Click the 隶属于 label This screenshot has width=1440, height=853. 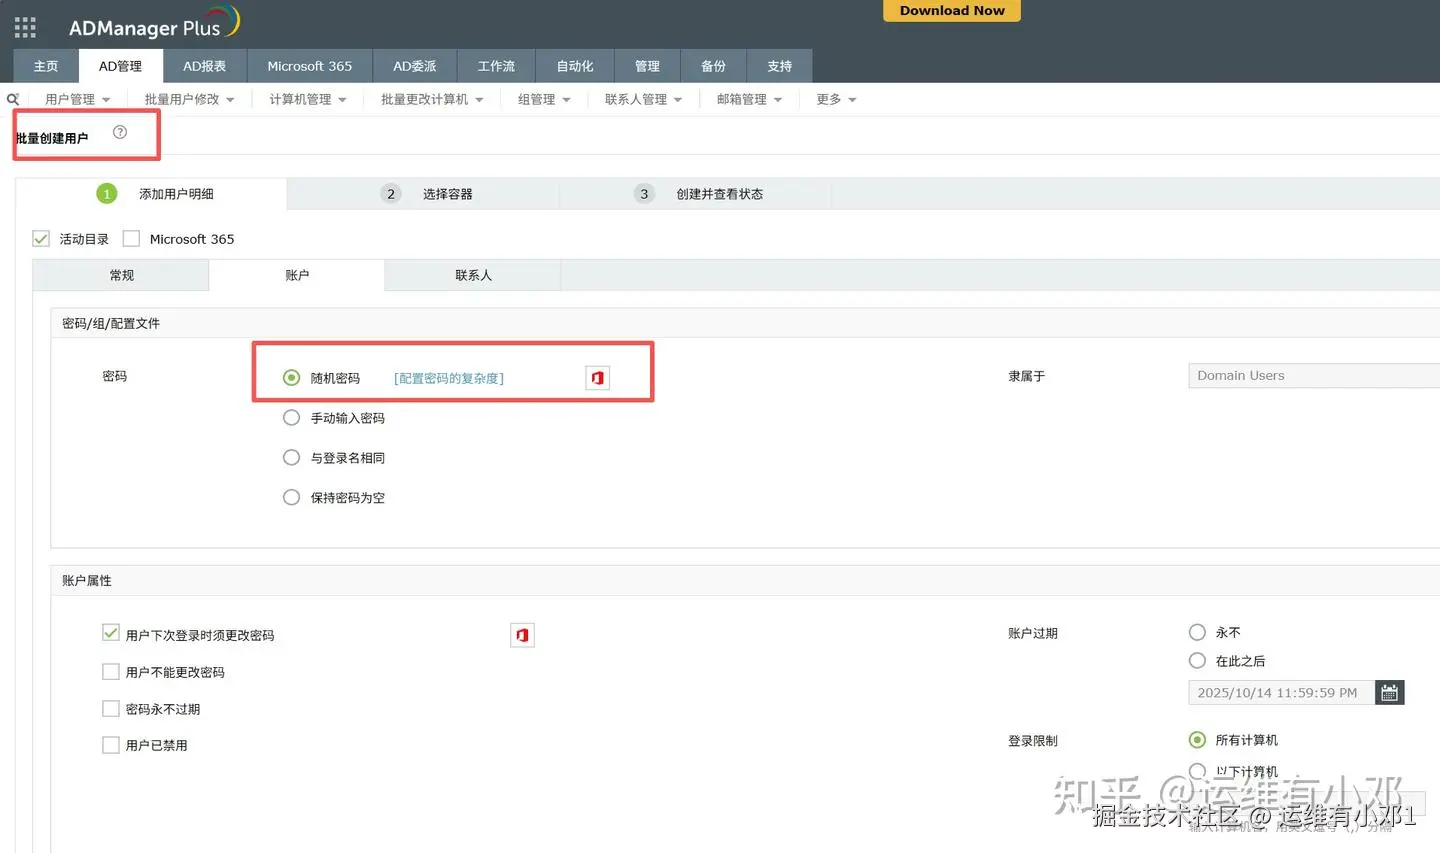tap(1026, 376)
